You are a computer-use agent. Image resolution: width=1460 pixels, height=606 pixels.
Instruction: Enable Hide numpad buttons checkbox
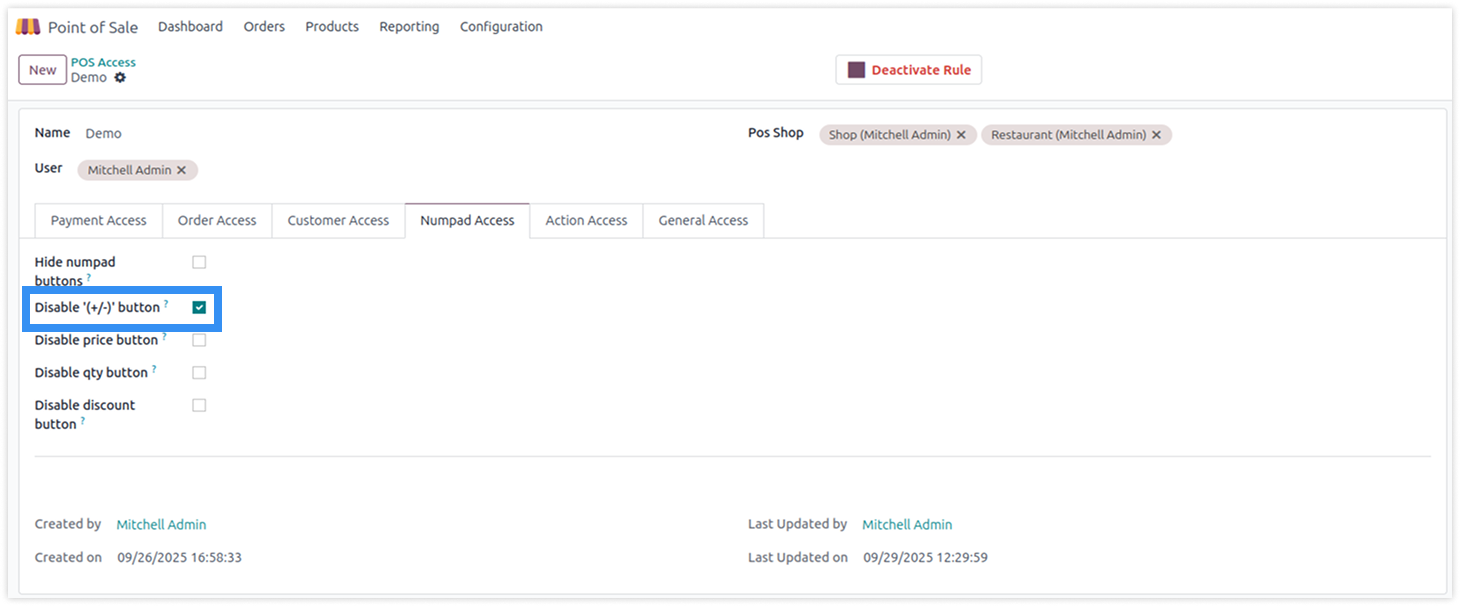coord(199,262)
